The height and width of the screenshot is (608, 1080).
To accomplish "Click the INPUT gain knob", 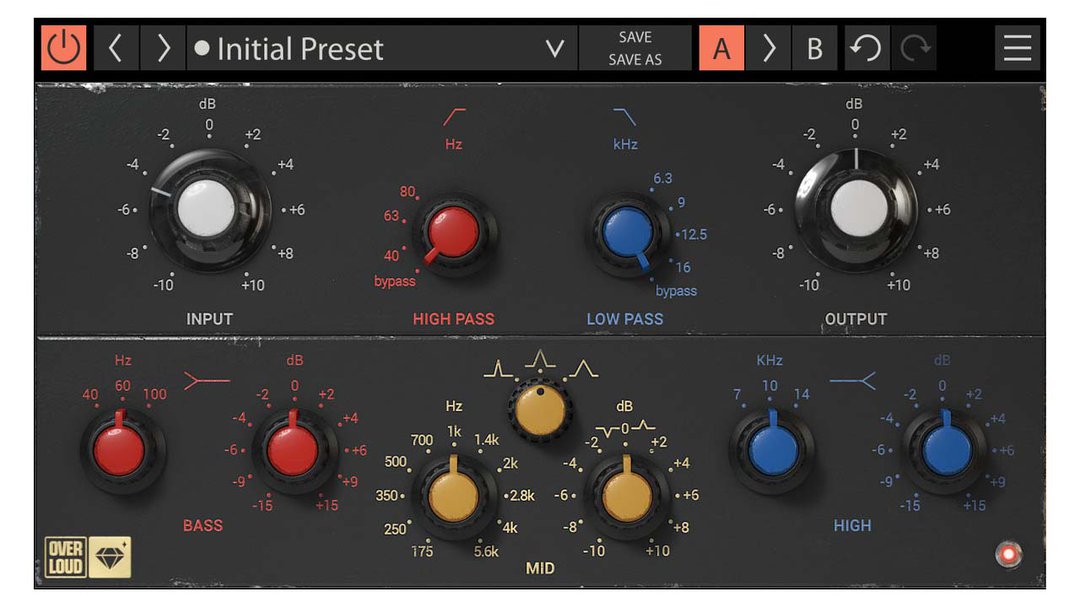I will (x=207, y=210).
